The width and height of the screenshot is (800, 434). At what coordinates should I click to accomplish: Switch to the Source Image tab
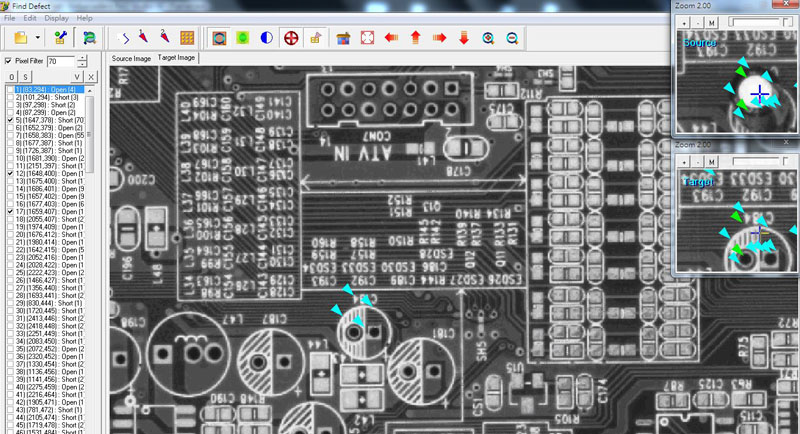pyautogui.click(x=131, y=58)
